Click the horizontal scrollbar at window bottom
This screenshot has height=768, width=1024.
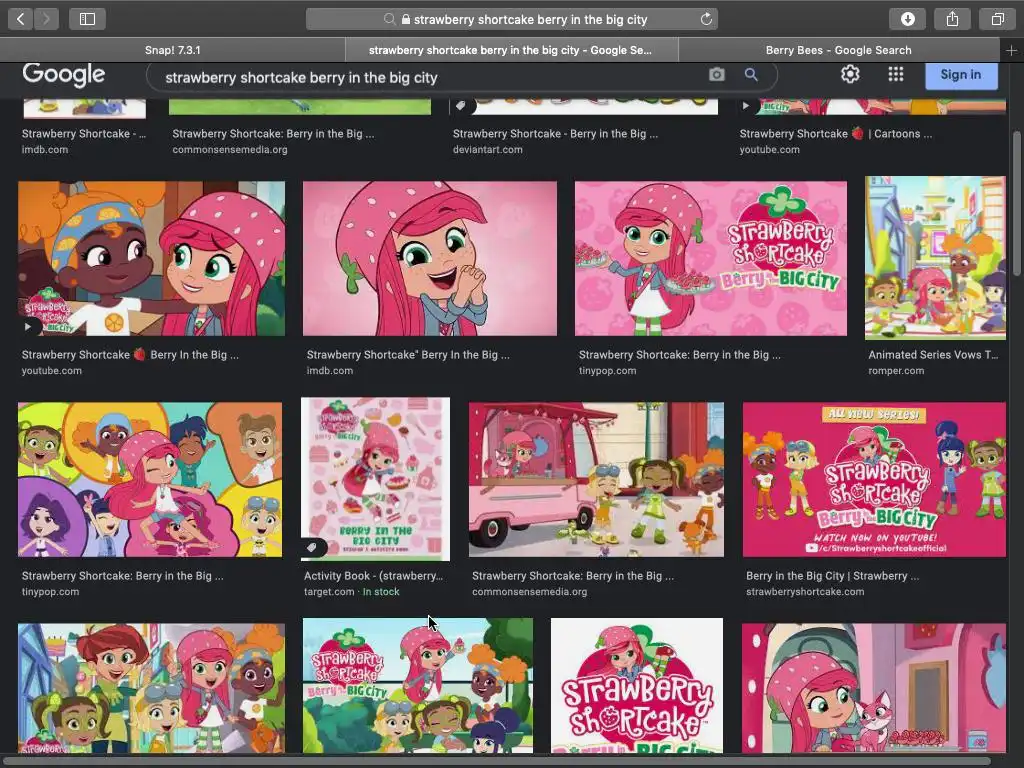click(496, 761)
